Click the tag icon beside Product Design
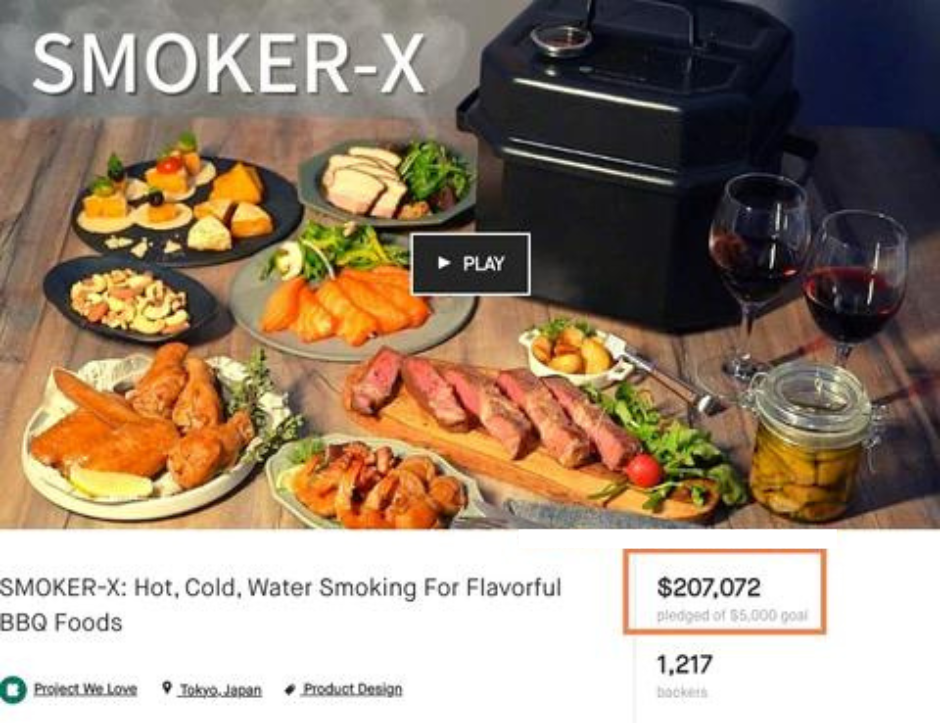This screenshot has width=940, height=723. point(290,689)
